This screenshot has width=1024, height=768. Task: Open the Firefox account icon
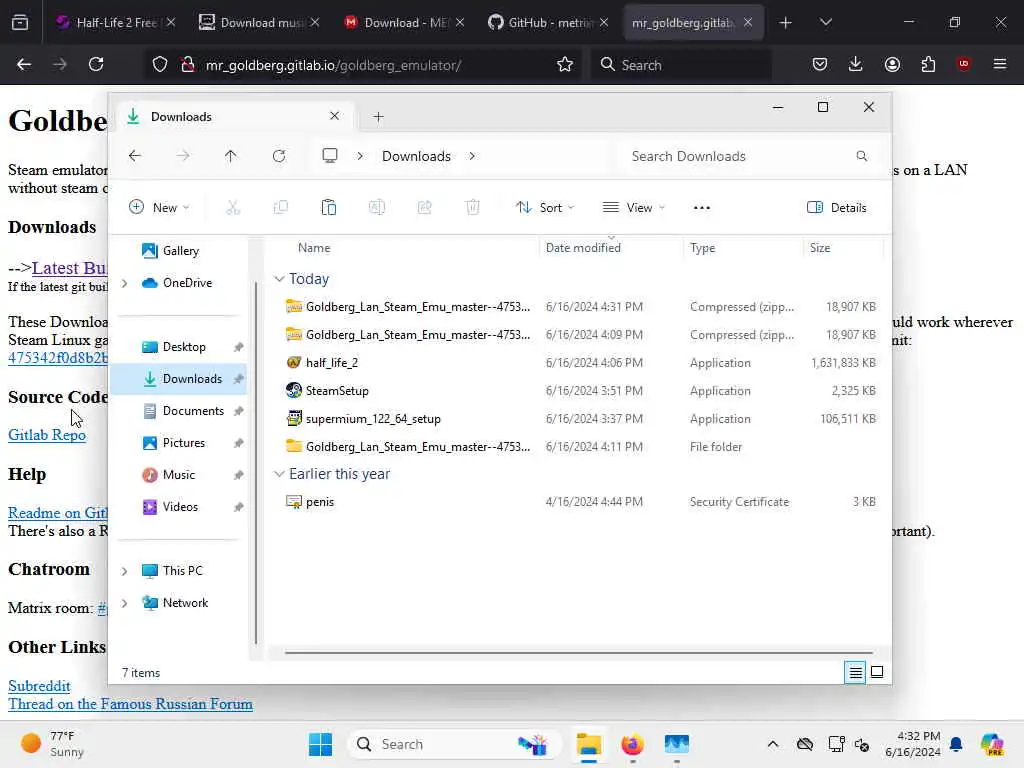892,64
